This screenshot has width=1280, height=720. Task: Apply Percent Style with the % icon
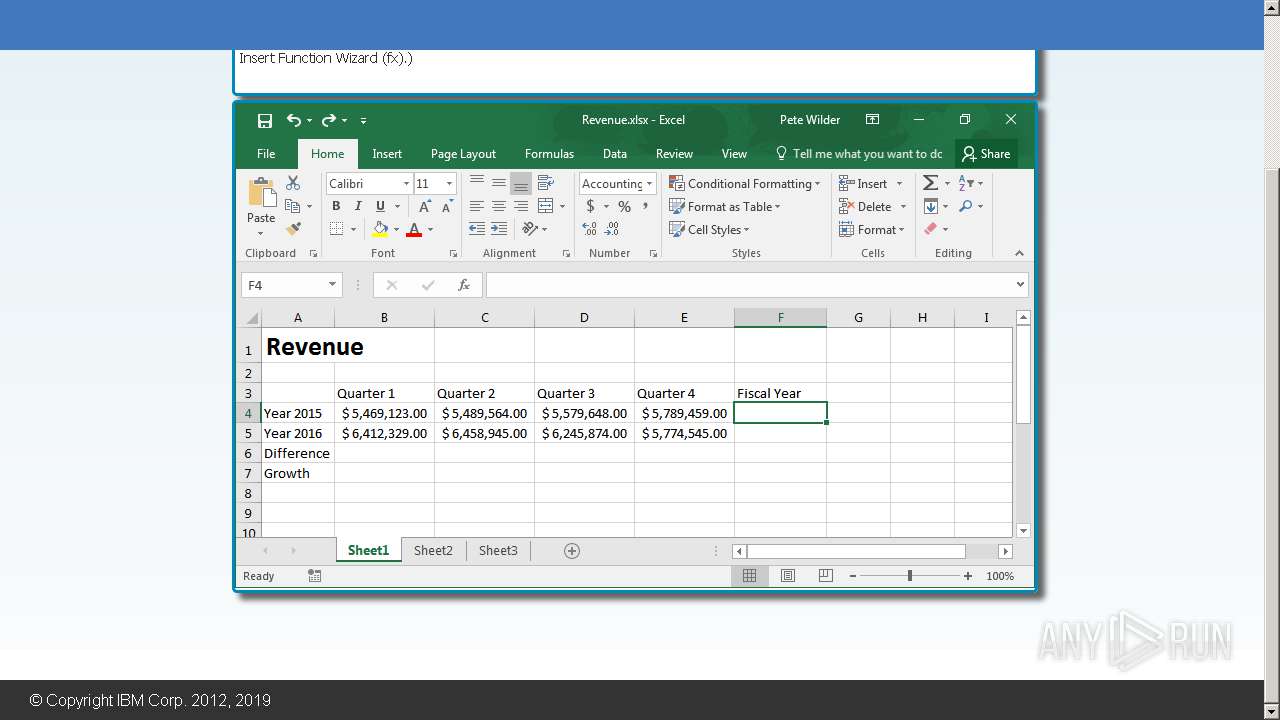(624, 206)
